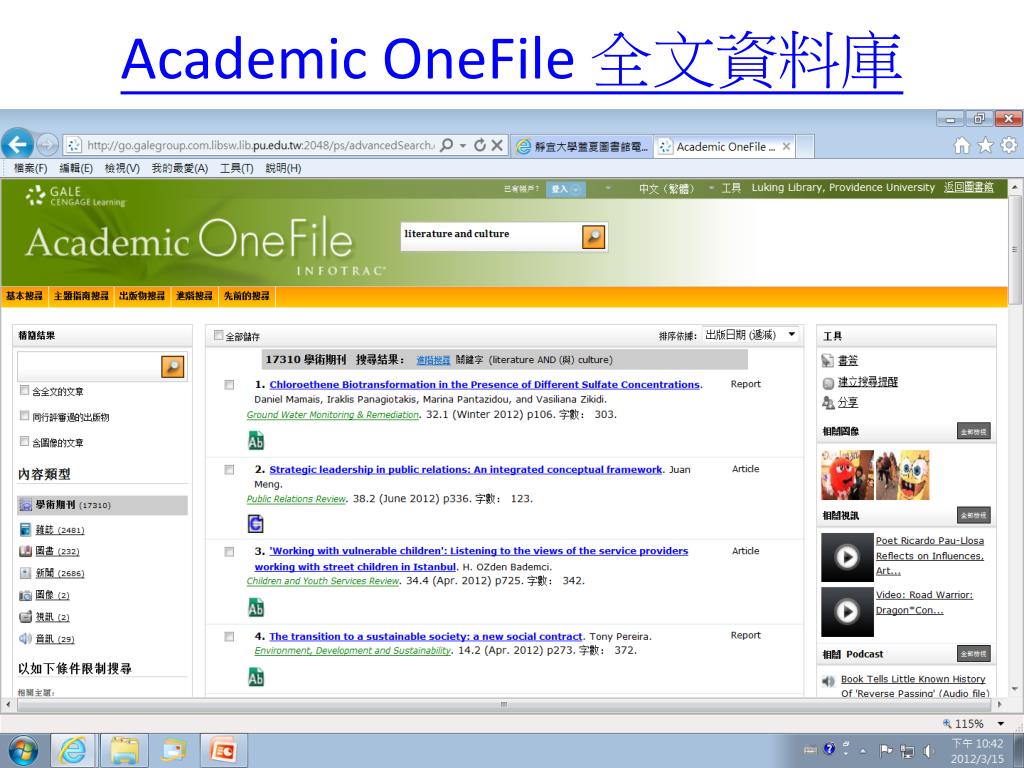Switch to the 出版物搜尋 tab
Viewport: 1024px width, 768px height.
[x=142, y=296]
